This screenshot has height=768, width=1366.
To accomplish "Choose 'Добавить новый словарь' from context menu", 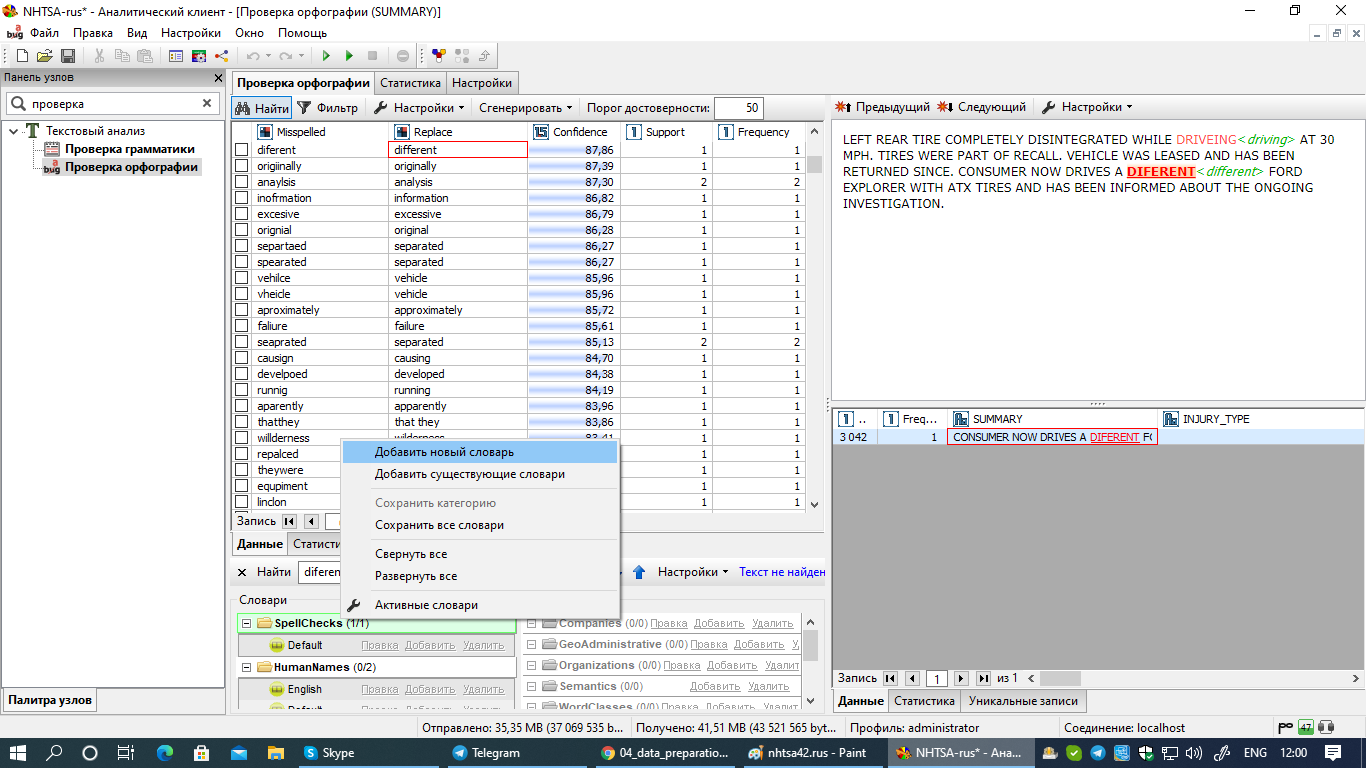I will pos(444,452).
